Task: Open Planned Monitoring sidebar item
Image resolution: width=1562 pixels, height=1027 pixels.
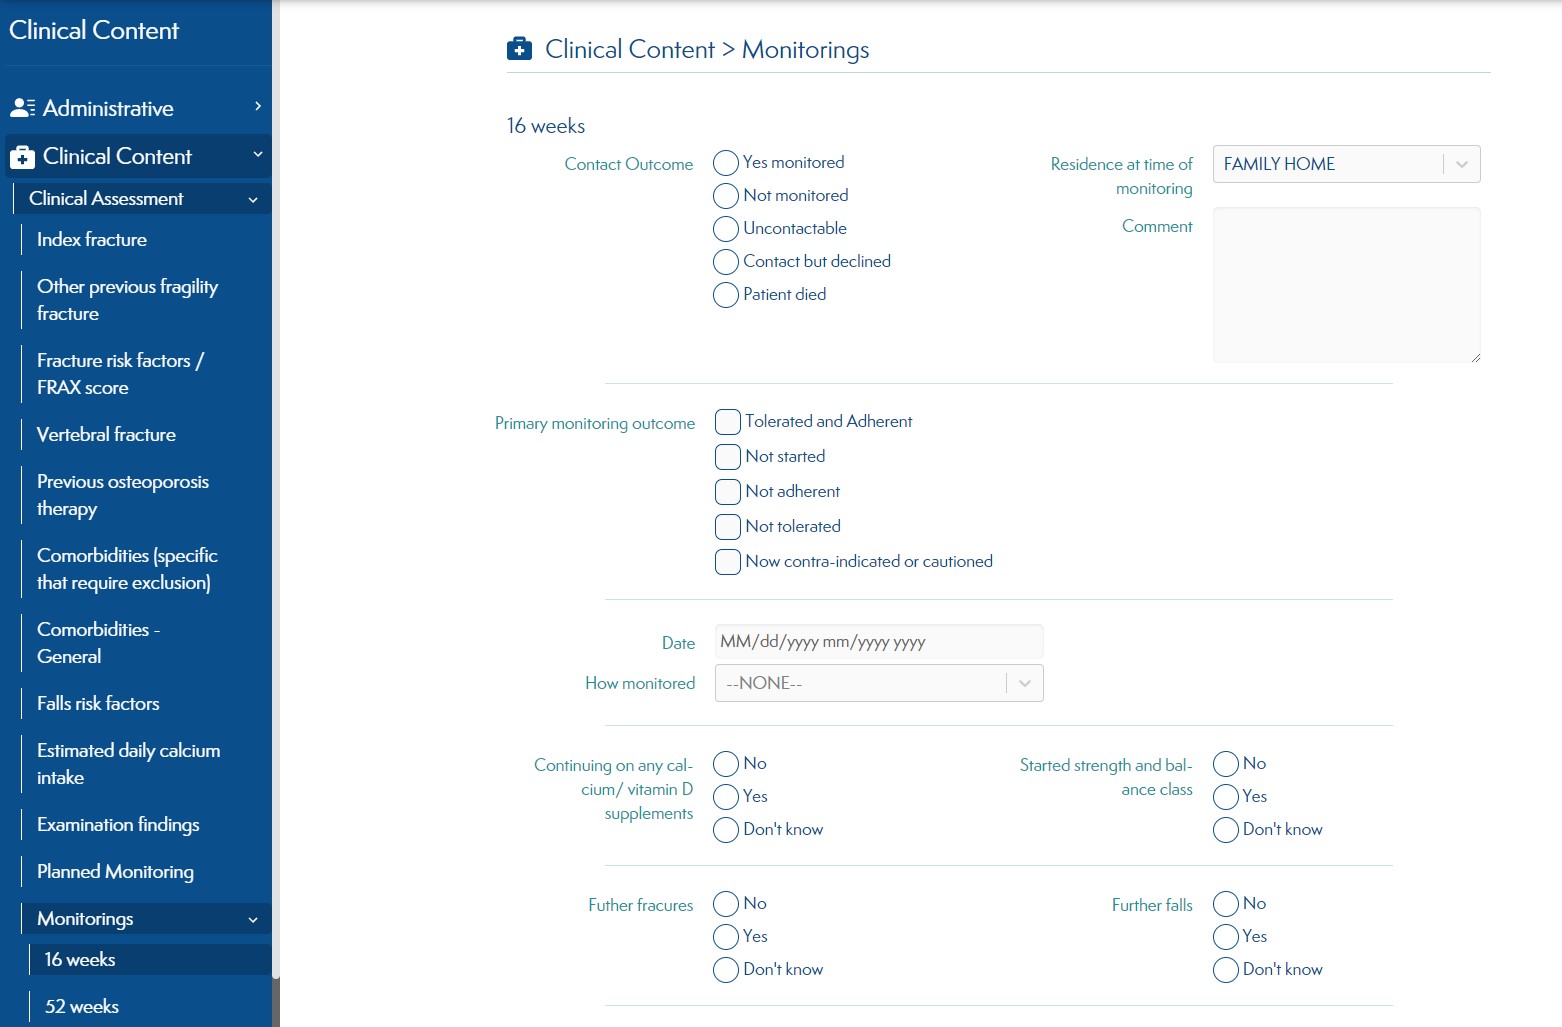Action: pyautogui.click(x=146, y=872)
